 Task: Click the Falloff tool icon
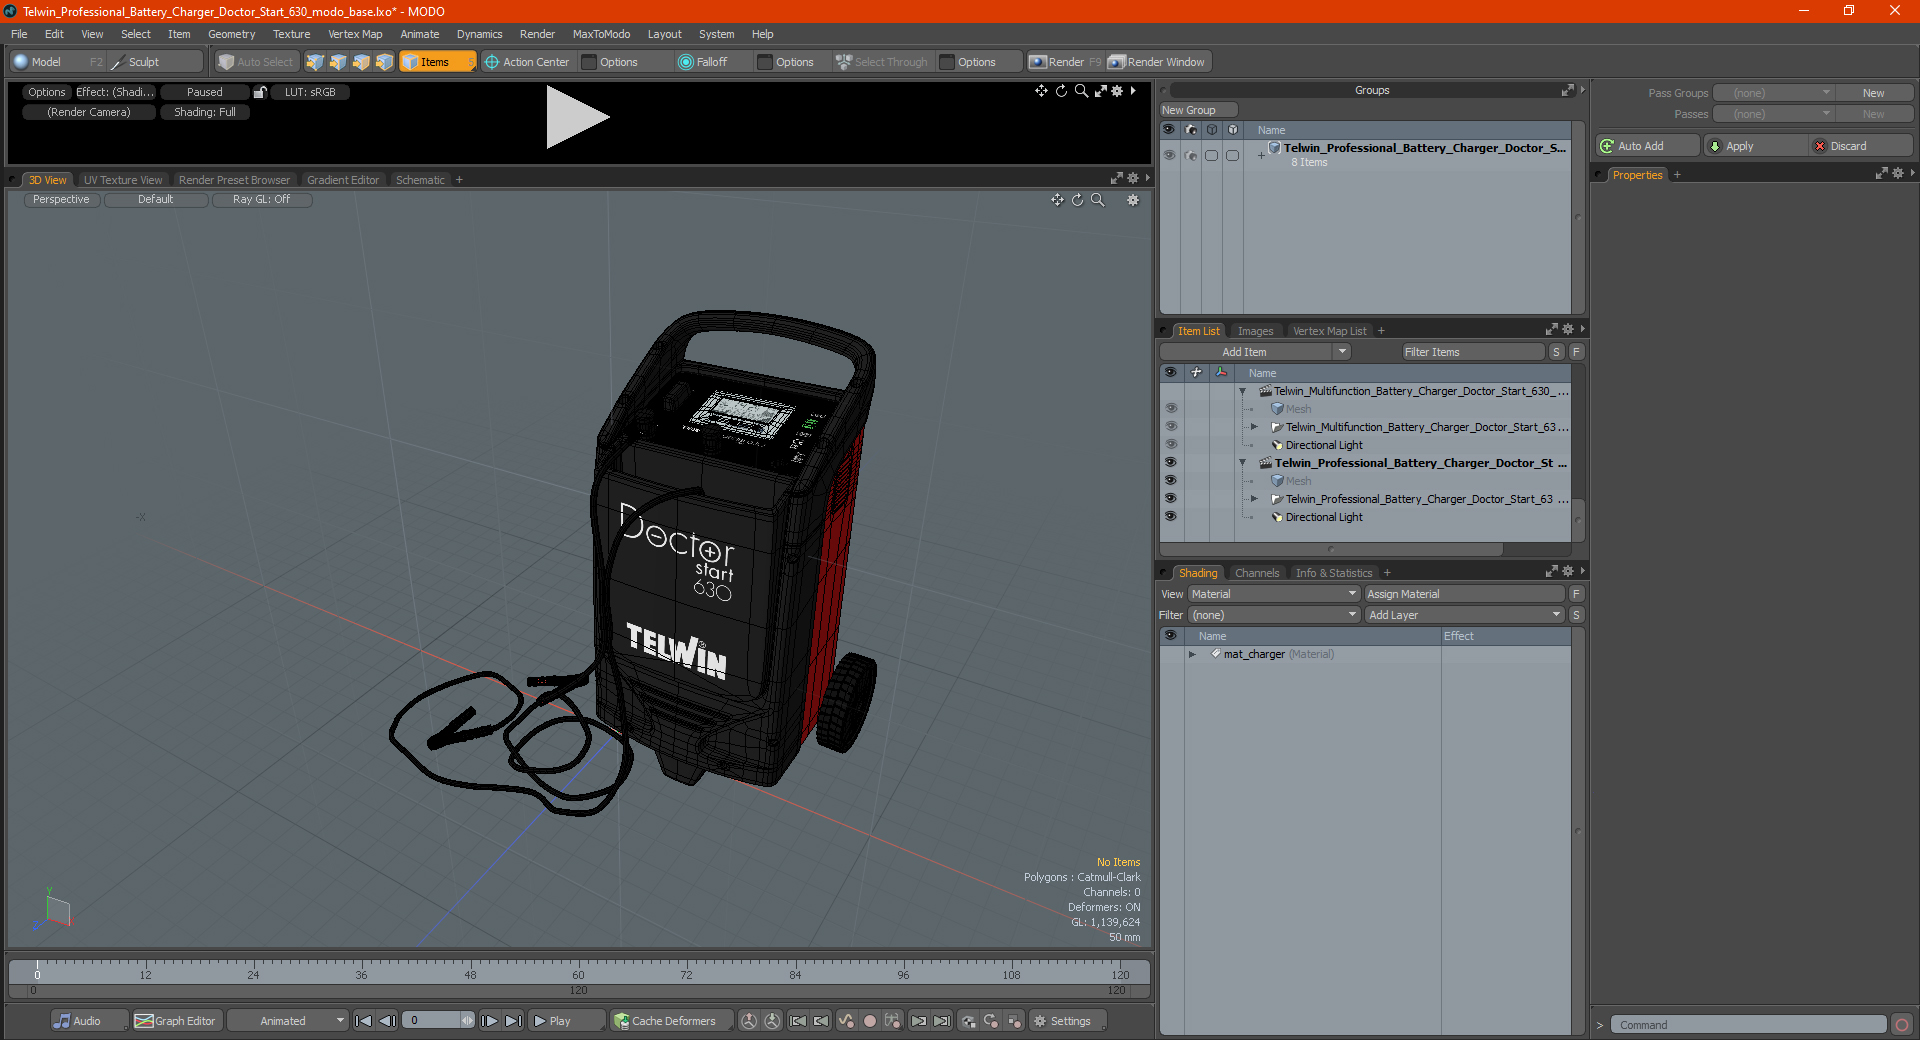(x=685, y=62)
